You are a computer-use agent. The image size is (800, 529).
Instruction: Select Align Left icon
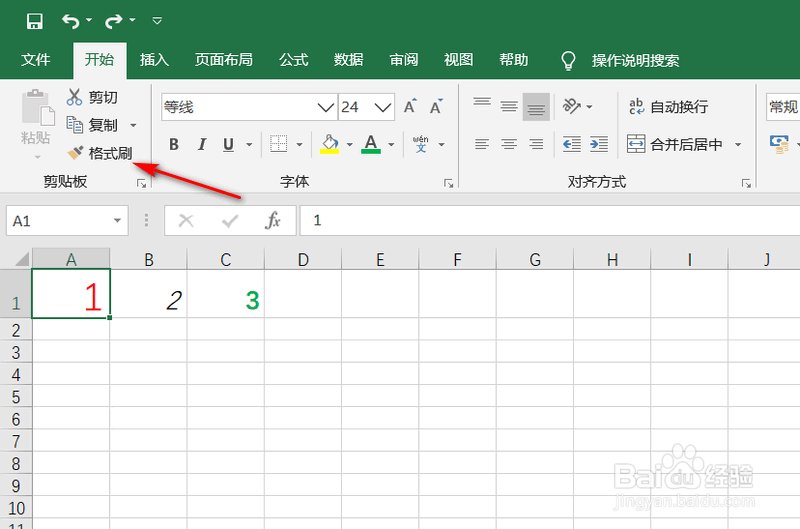pos(482,144)
